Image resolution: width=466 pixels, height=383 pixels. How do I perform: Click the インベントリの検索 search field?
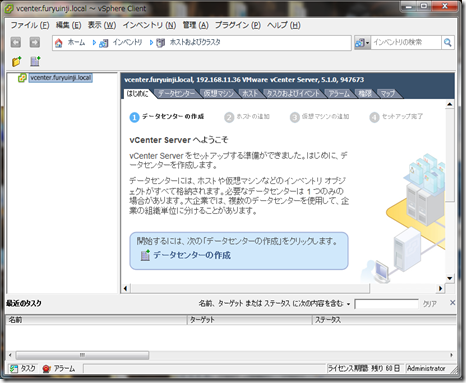pos(406,42)
